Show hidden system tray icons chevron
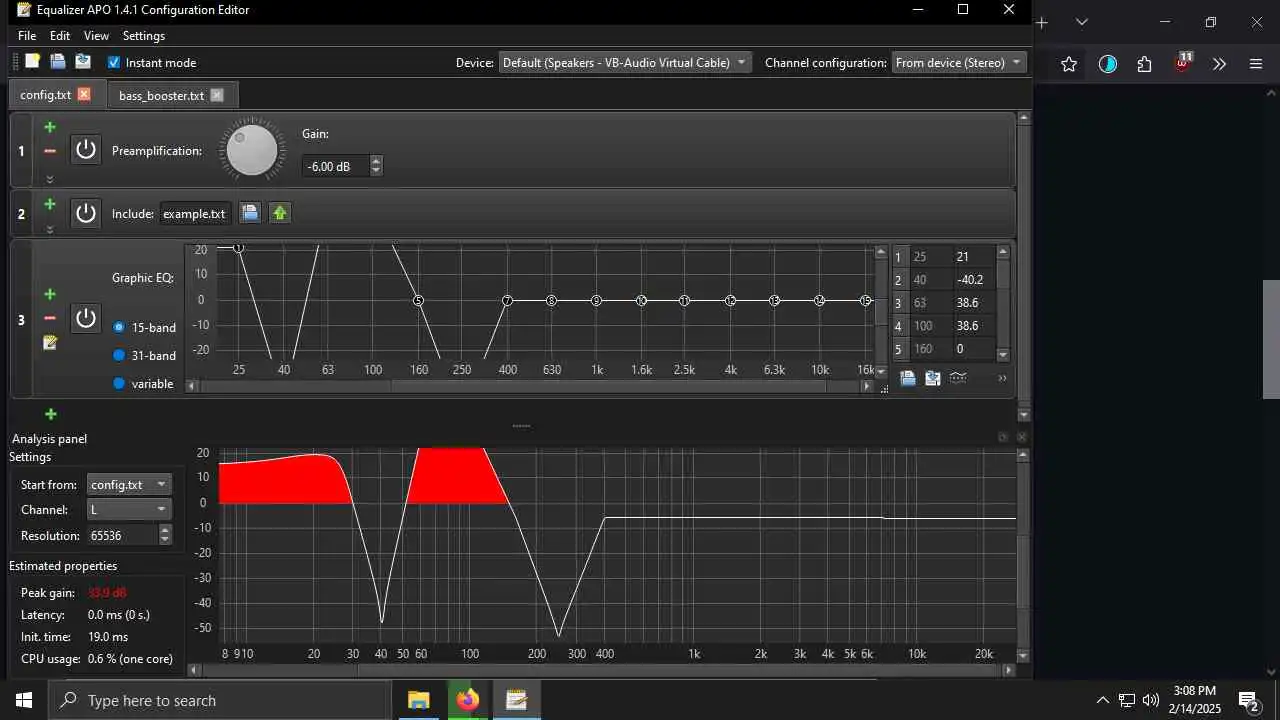The height and width of the screenshot is (720, 1280). click(1103, 700)
